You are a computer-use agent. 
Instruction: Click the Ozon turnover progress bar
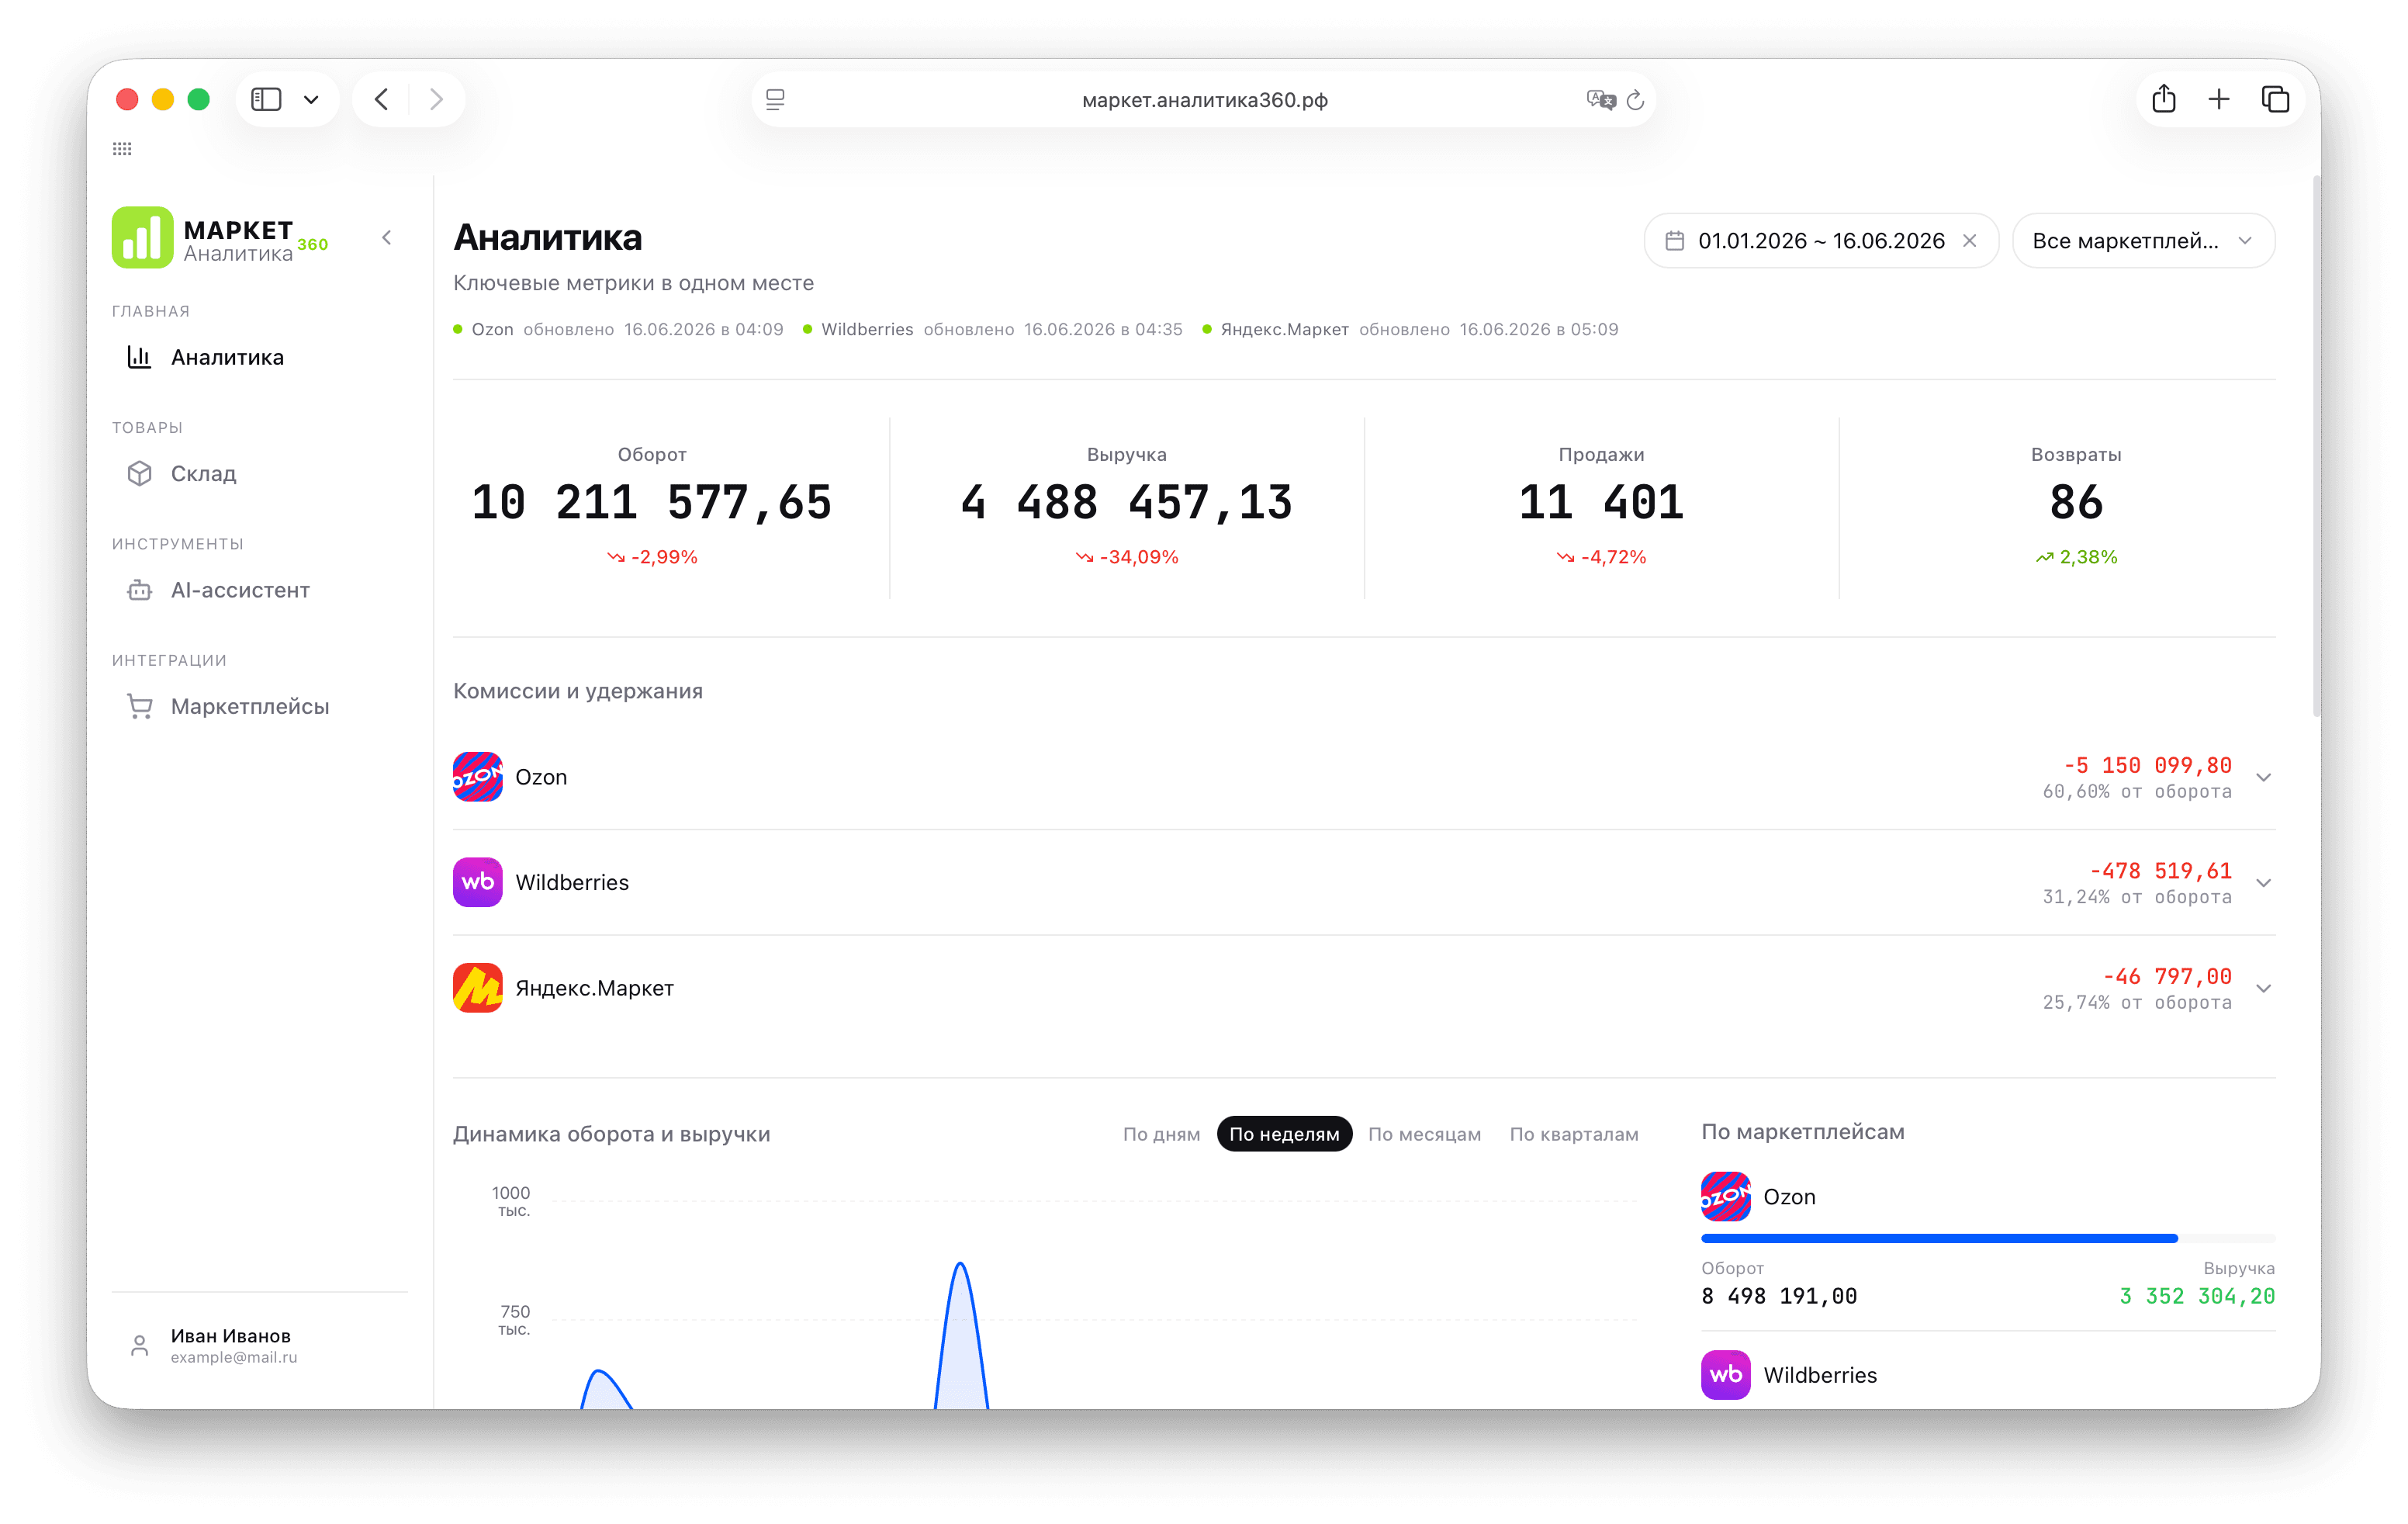pyautogui.click(x=1987, y=1238)
